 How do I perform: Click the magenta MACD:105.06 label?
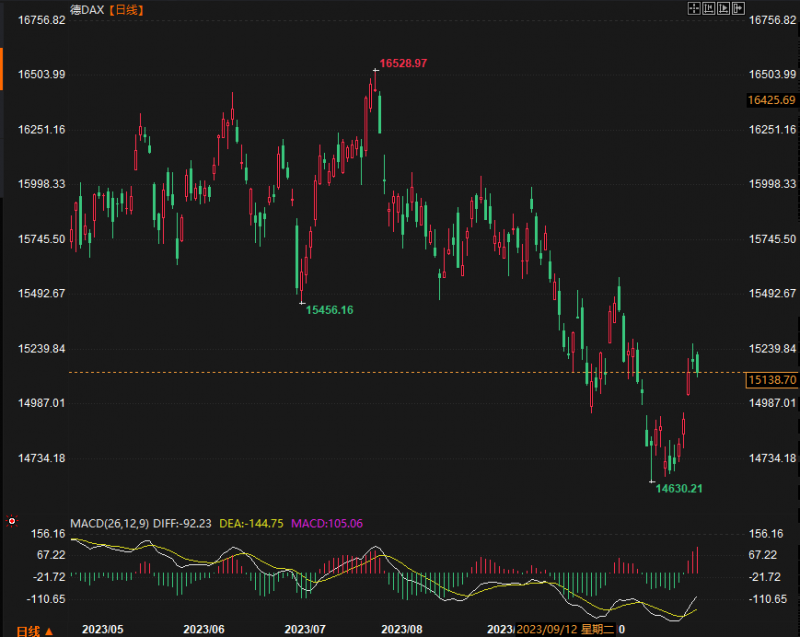[x=328, y=523]
